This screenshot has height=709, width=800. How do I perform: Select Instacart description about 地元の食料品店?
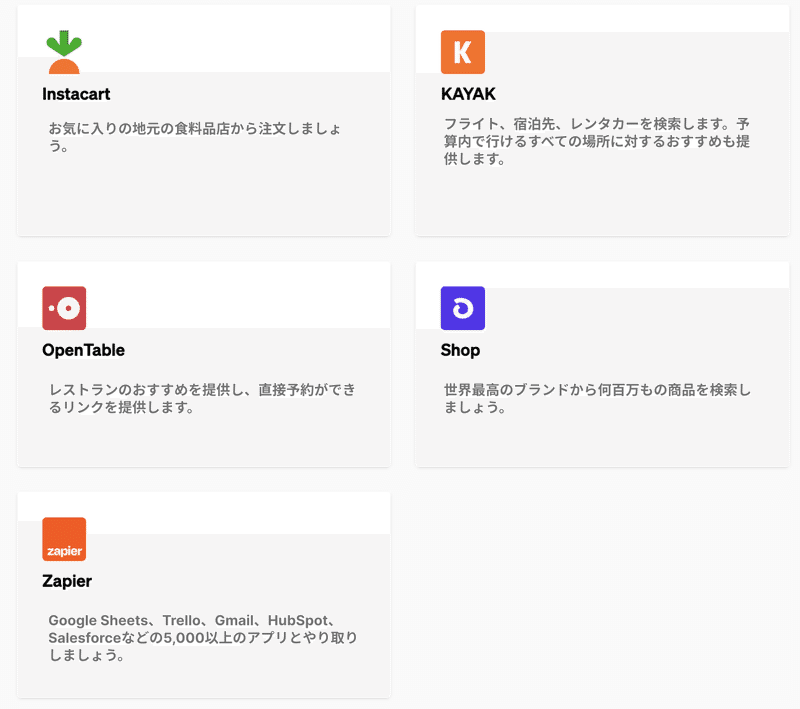[195, 137]
